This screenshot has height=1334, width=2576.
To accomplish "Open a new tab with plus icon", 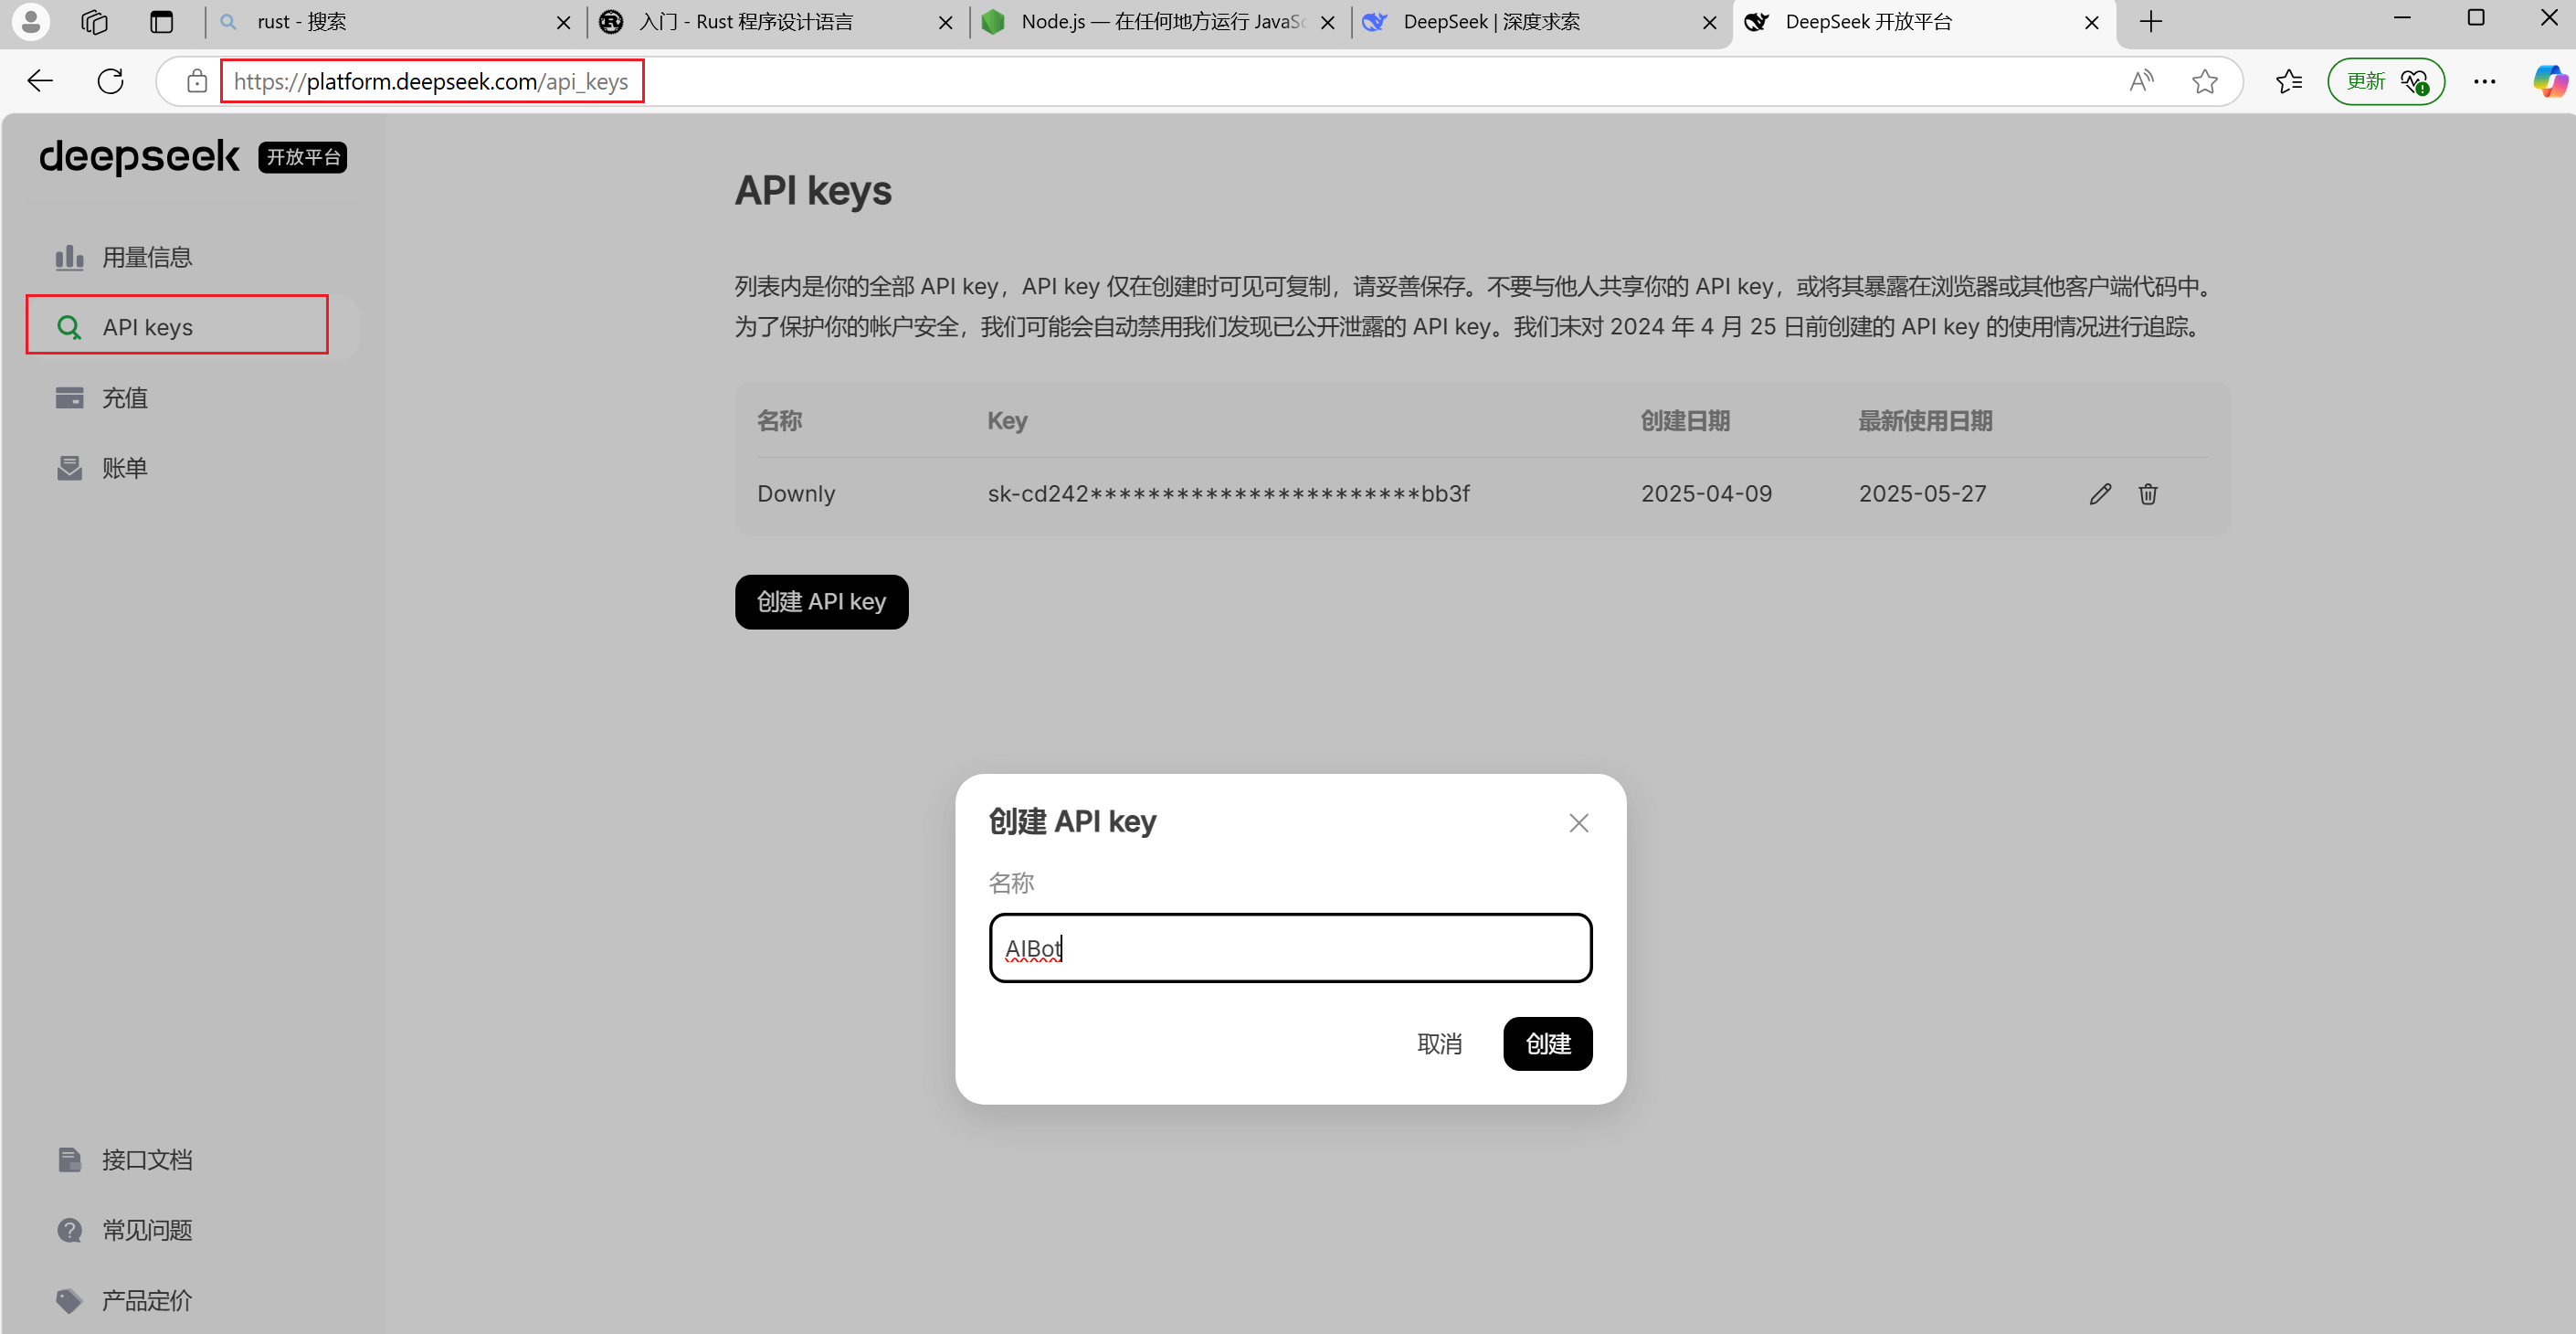I will pos(2151,21).
